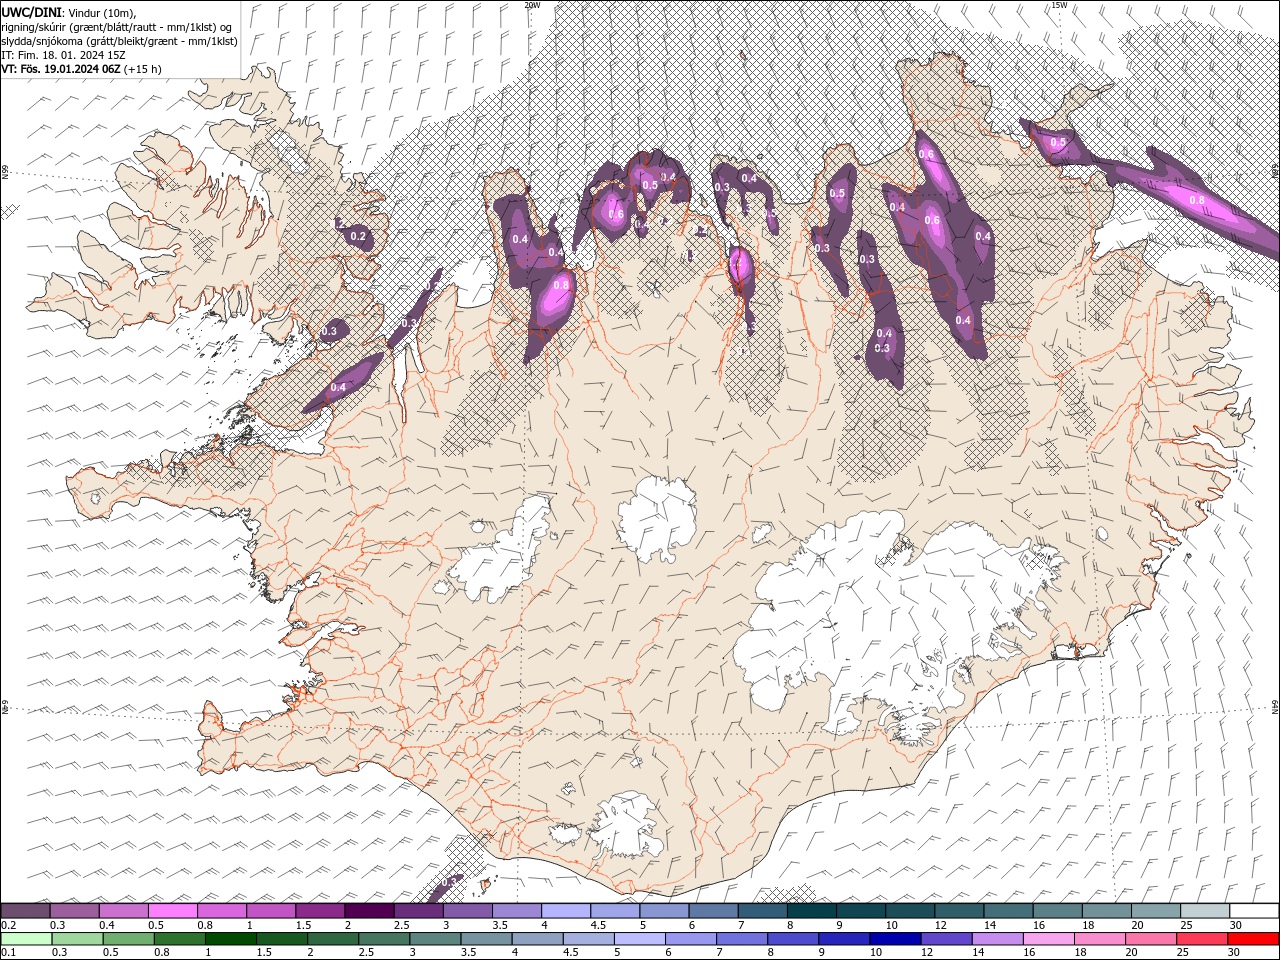Click the 64N latitude label on the left edge

[5, 706]
